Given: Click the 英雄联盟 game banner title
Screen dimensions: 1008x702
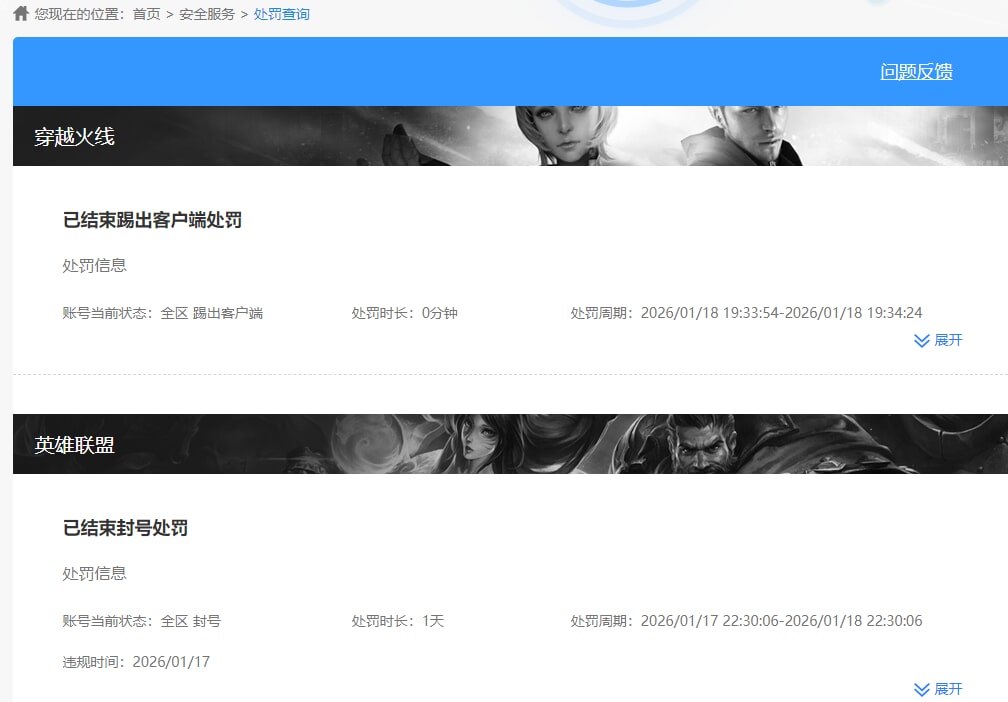Looking at the screenshot, I should [x=75, y=444].
